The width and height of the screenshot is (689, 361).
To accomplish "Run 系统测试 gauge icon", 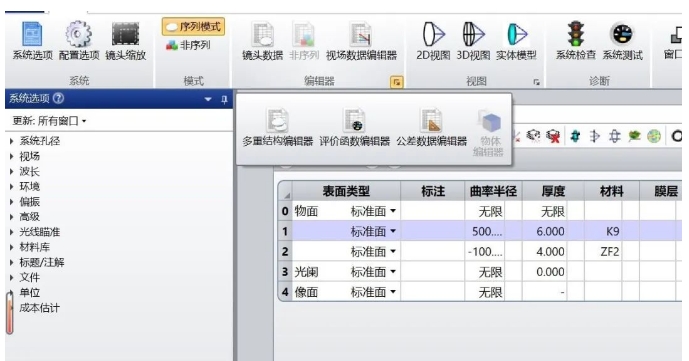I will click(622, 41).
